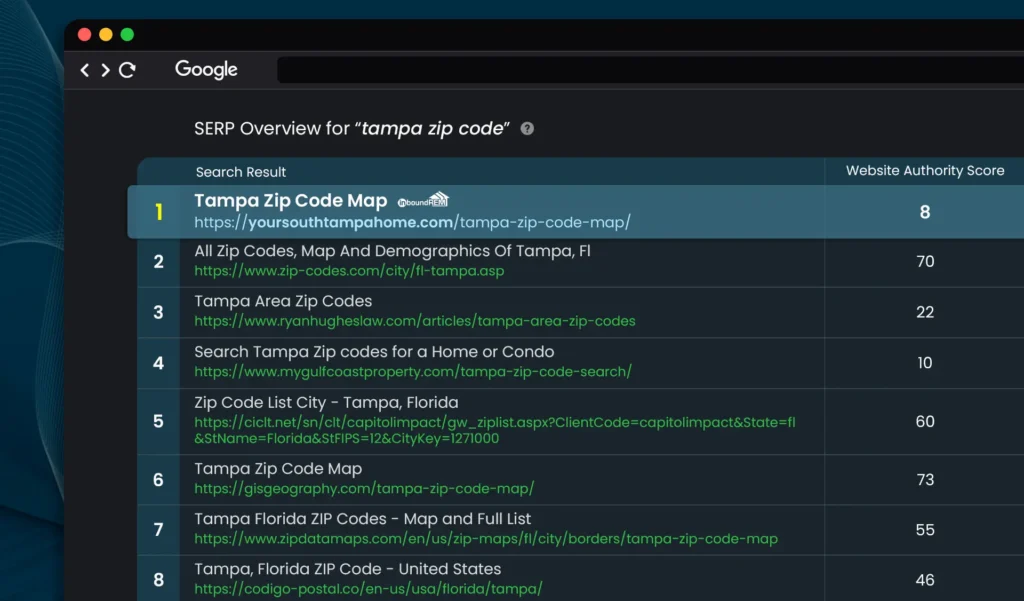
Task: Click authority score 8 for yoursouthtampahome.com
Action: click(x=925, y=212)
